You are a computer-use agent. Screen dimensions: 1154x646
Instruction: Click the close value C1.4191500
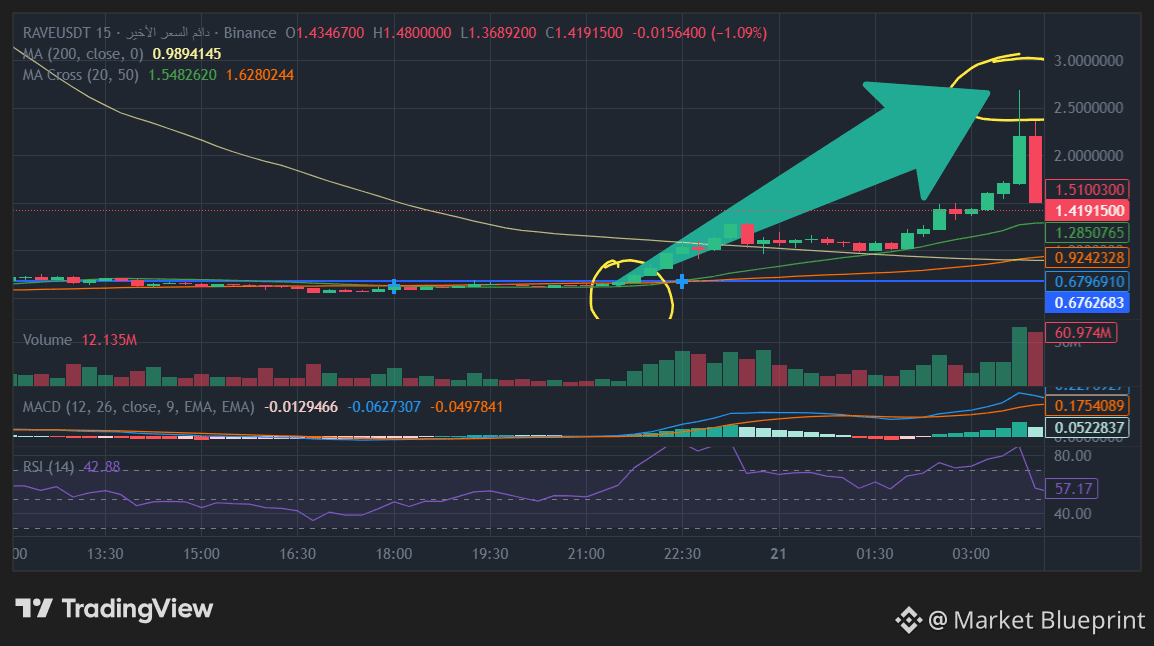click(x=584, y=33)
